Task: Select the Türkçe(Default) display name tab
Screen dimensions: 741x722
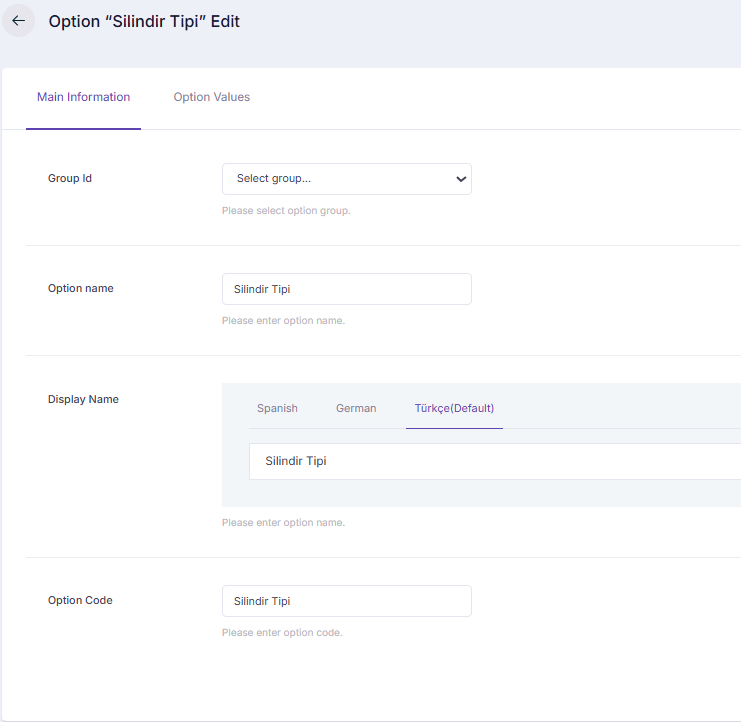Action: click(x=454, y=408)
